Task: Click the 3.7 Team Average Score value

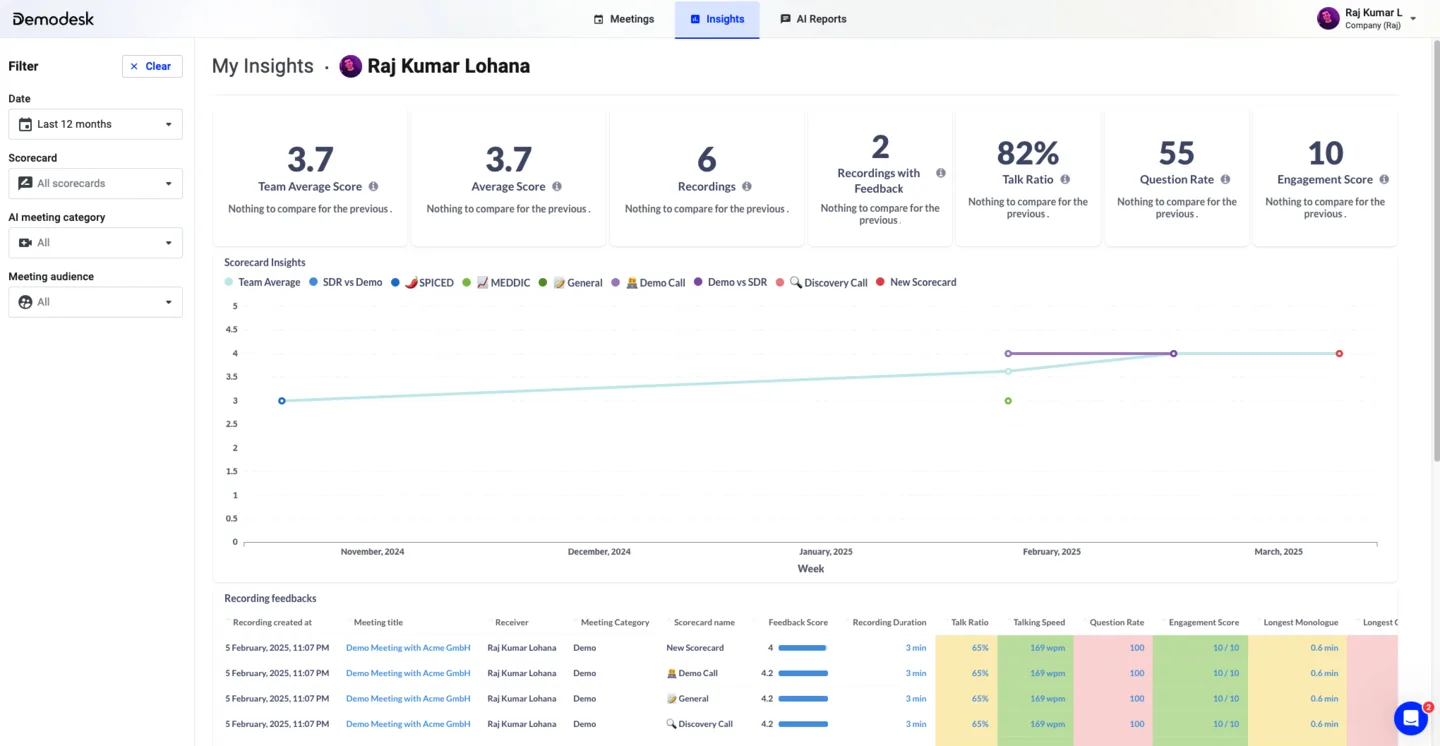Action: pos(310,159)
